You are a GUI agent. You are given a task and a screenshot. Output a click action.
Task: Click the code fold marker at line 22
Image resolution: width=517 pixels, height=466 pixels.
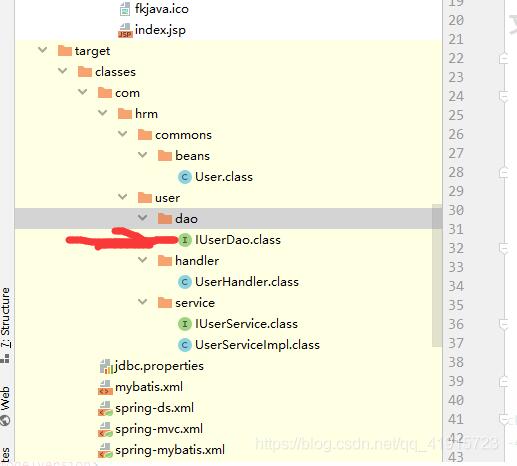pos(504,59)
